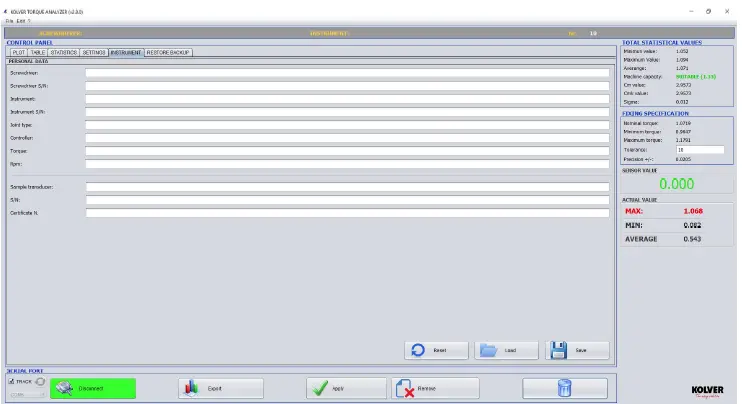Open the ? help menu
The height and width of the screenshot is (404, 742).
29,21
